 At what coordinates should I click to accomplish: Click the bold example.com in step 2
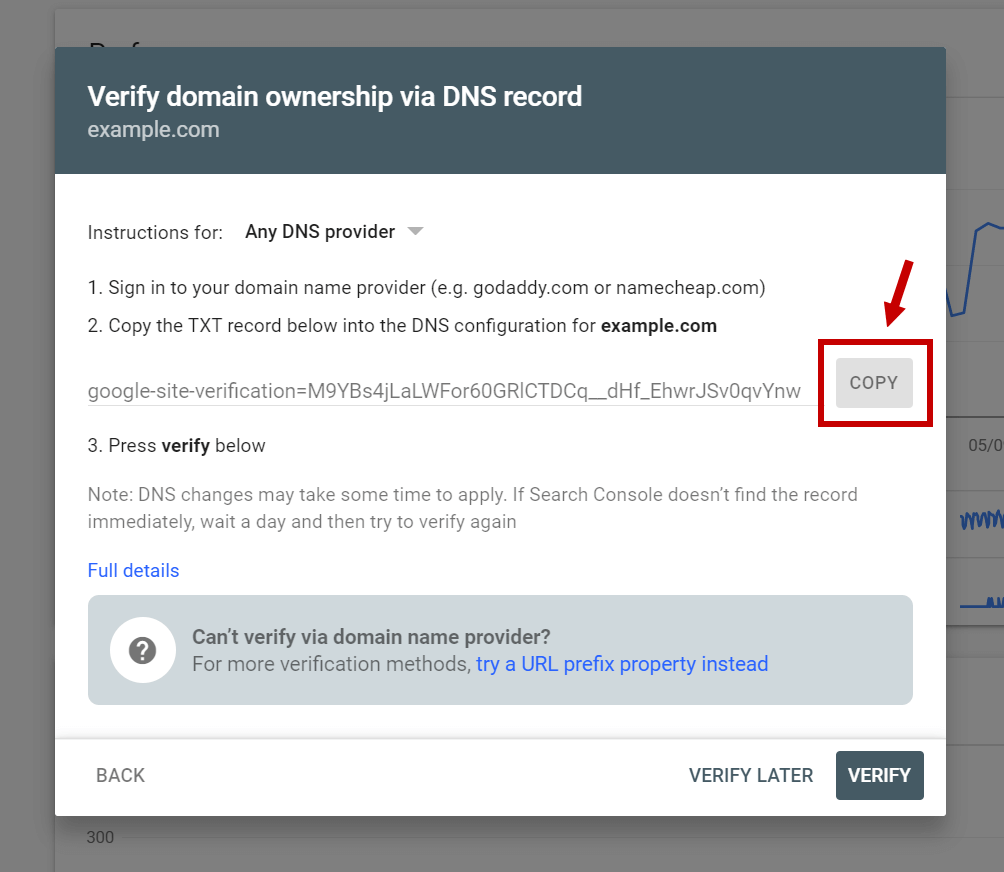[658, 326]
